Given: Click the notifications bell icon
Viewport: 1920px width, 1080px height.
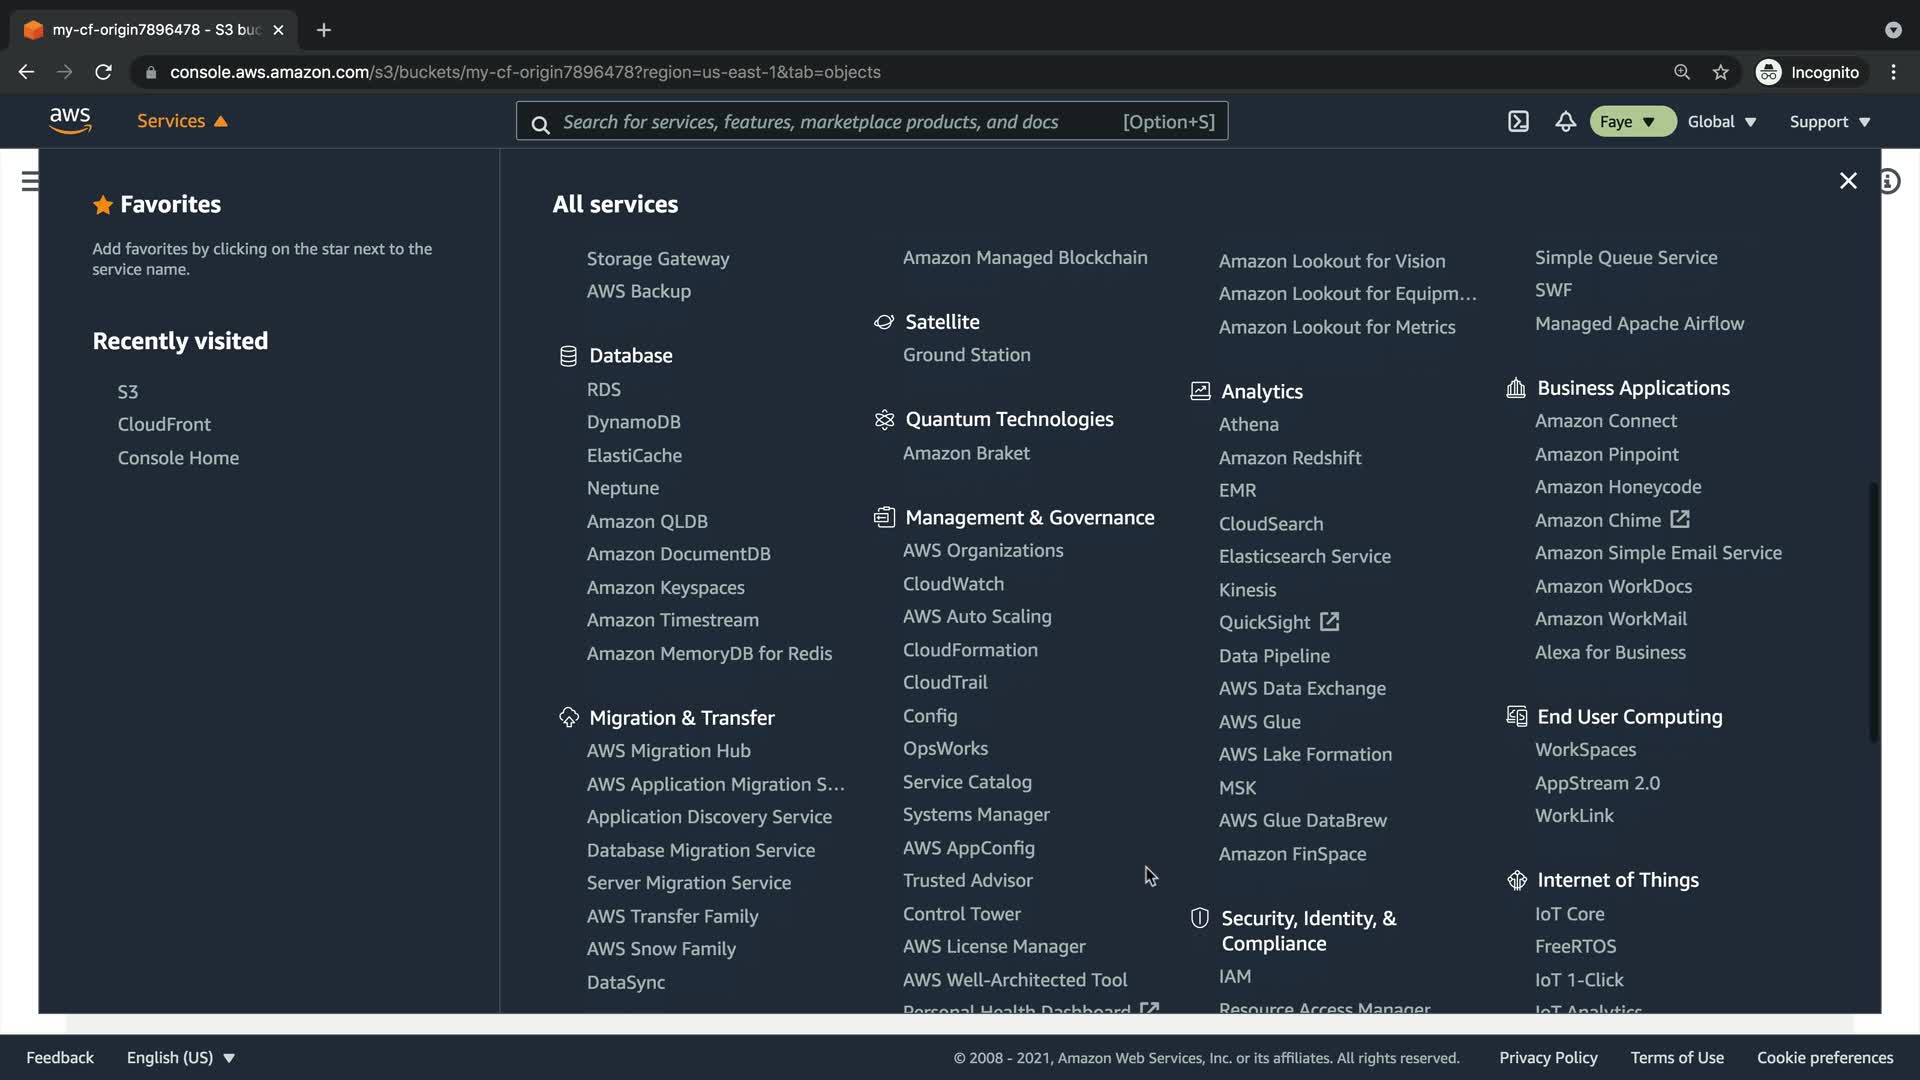Looking at the screenshot, I should click(1565, 122).
